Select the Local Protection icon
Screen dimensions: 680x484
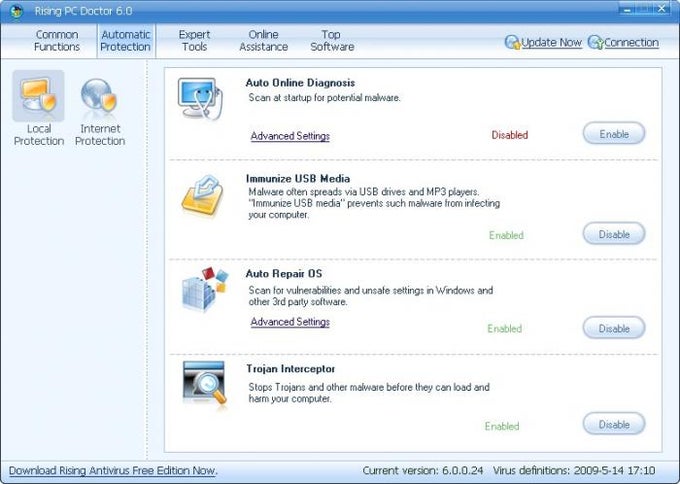coord(38,95)
